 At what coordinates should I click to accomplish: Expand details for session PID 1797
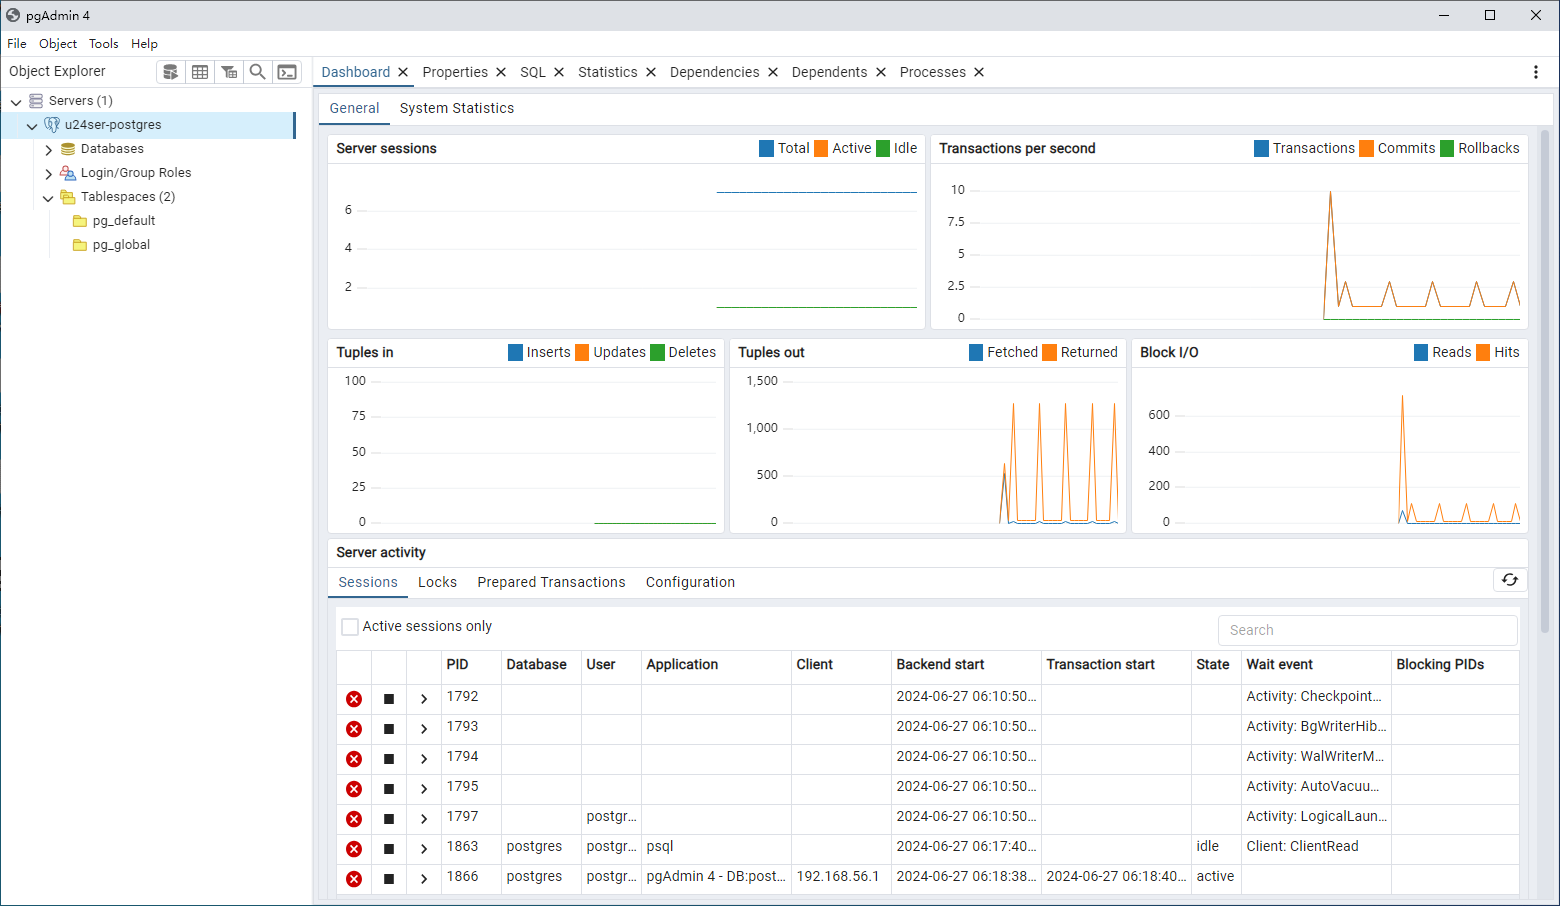coord(424,819)
